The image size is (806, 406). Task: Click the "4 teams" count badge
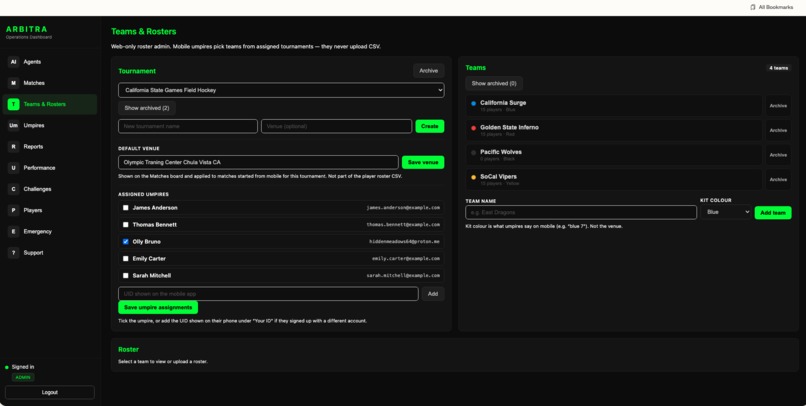[x=778, y=68]
